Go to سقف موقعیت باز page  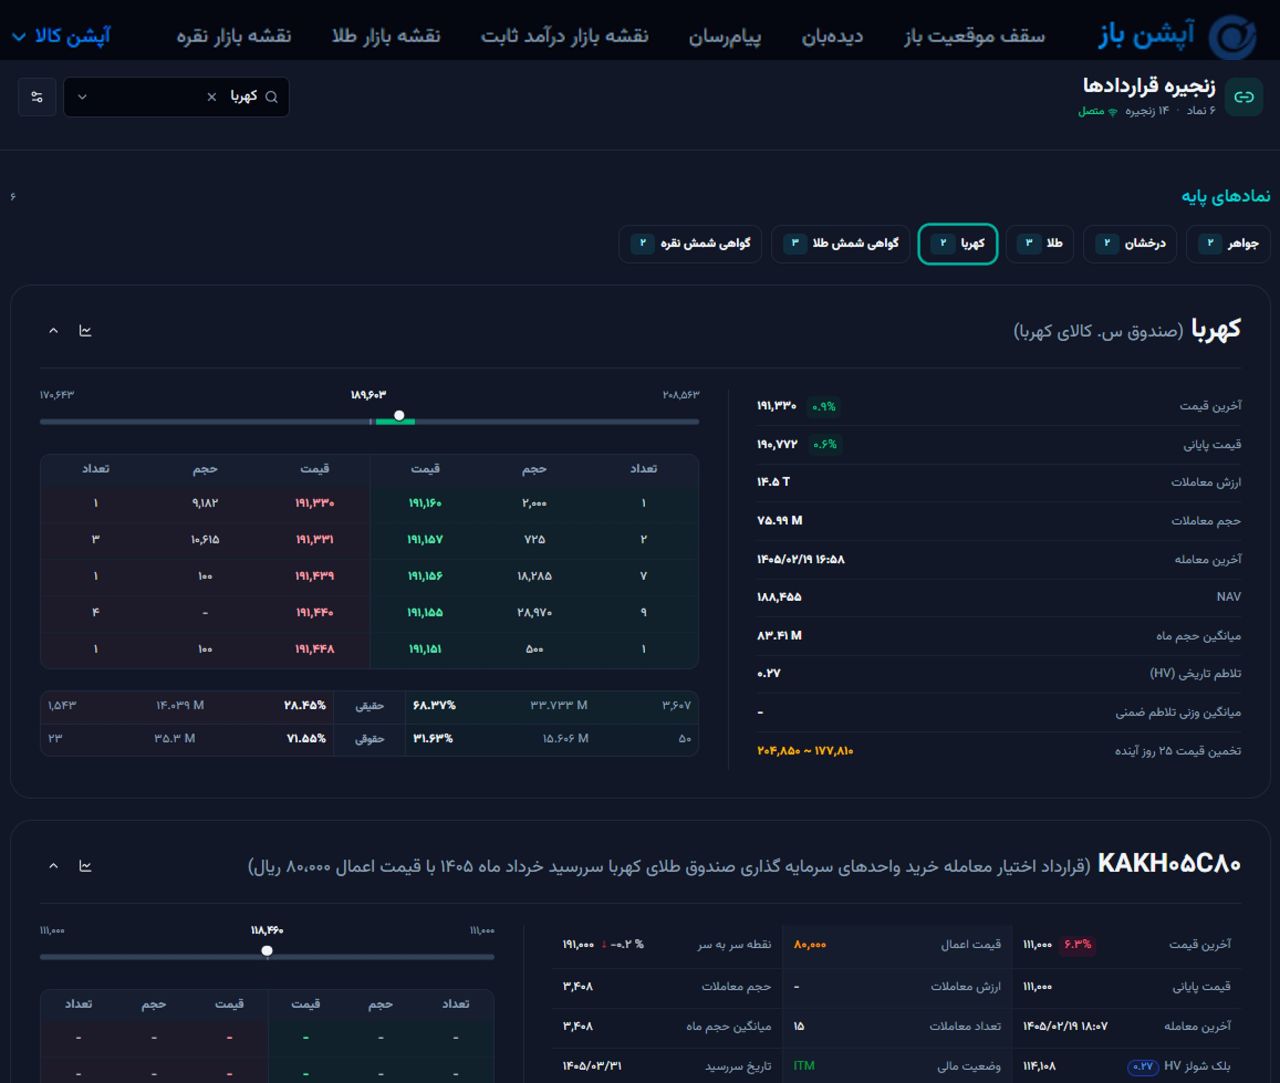tap(975, 36)
